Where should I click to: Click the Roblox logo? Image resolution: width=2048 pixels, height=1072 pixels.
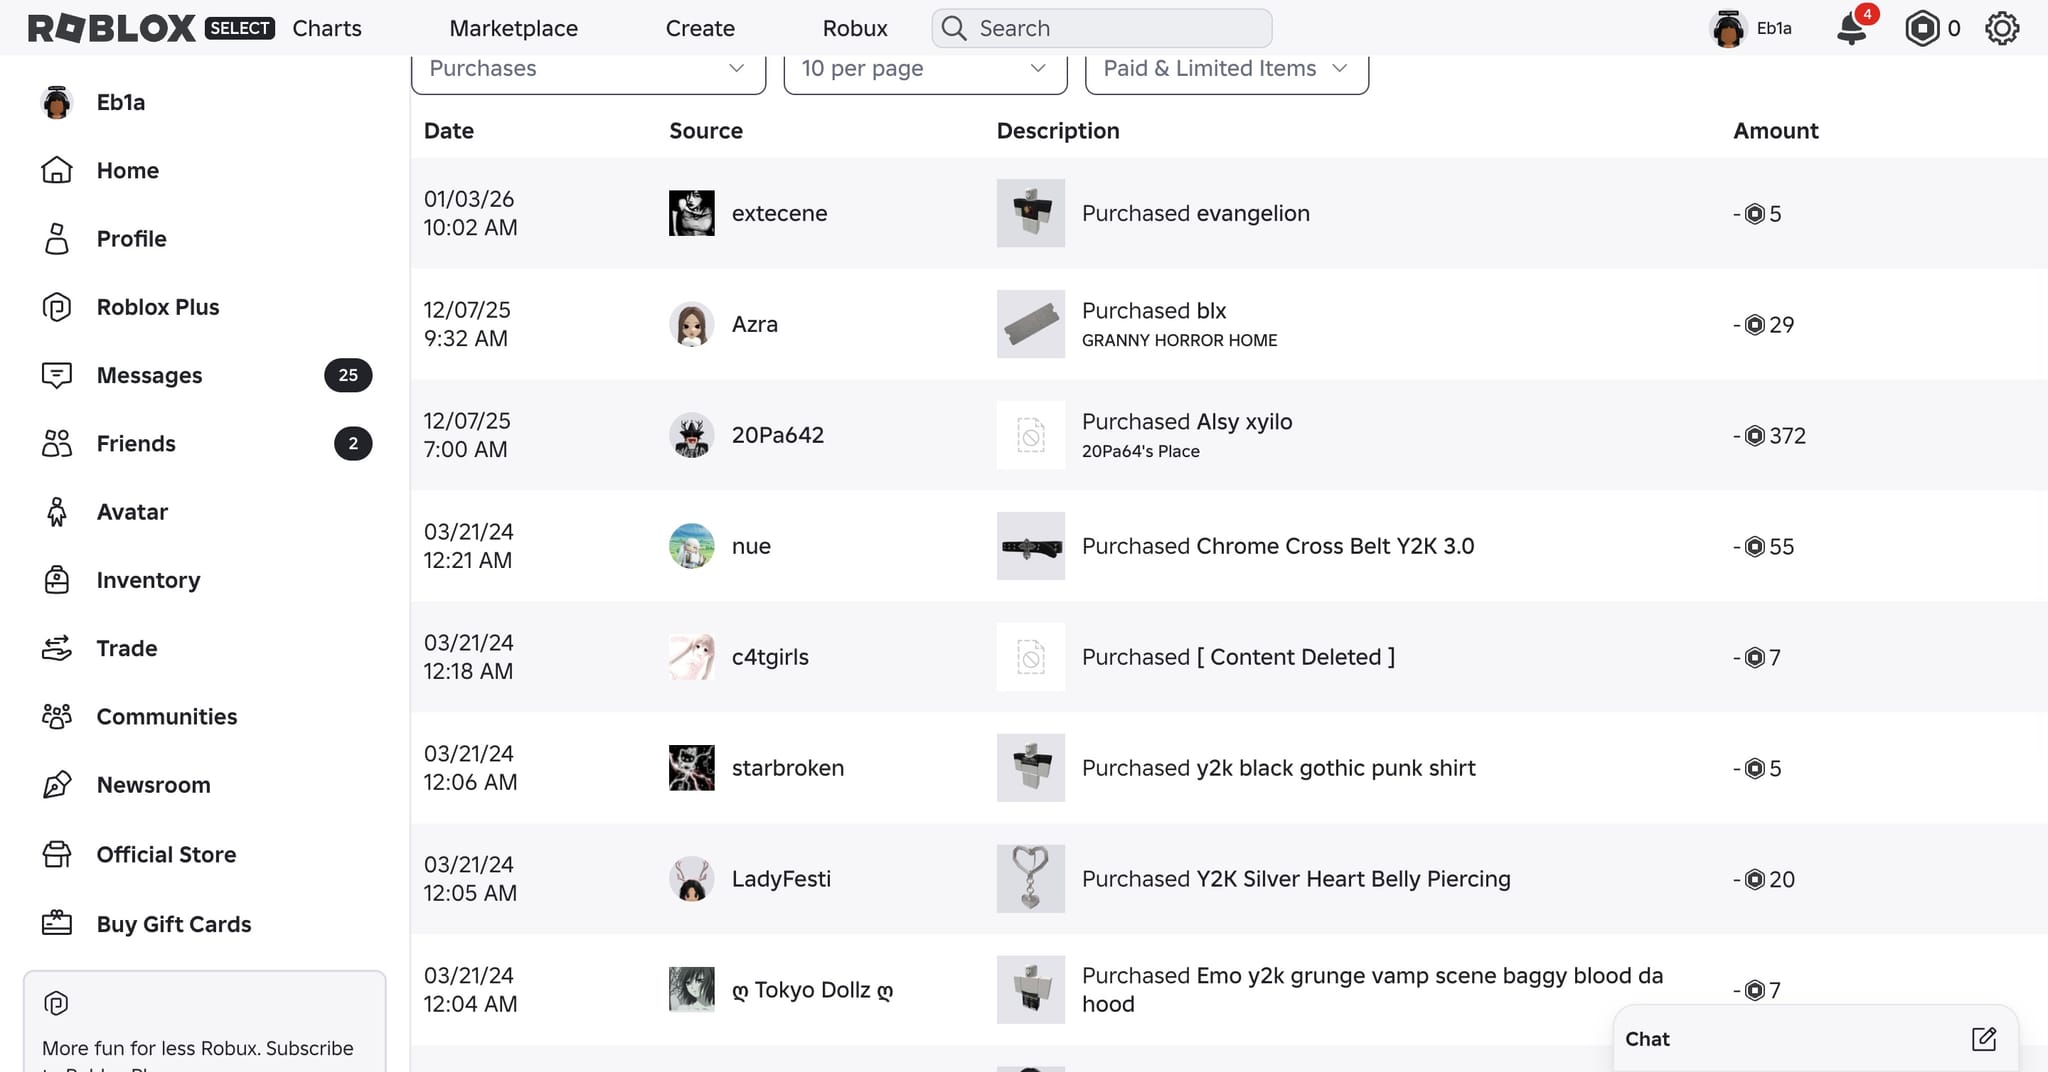[112, 28]
